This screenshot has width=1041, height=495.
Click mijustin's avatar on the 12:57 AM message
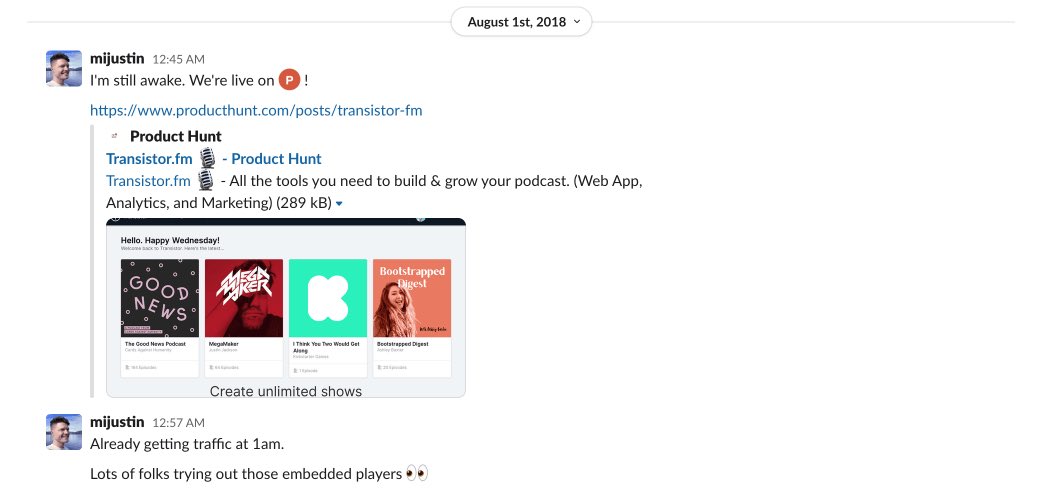tap(64, 432)
